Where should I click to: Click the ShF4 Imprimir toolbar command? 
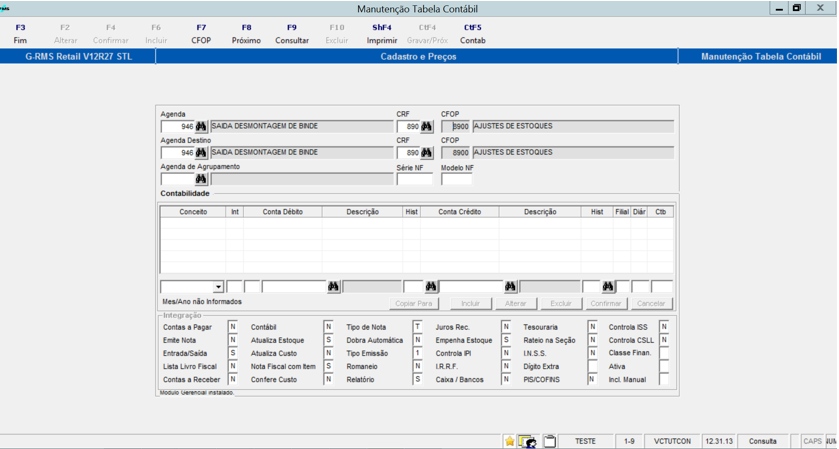coord(382,34)
